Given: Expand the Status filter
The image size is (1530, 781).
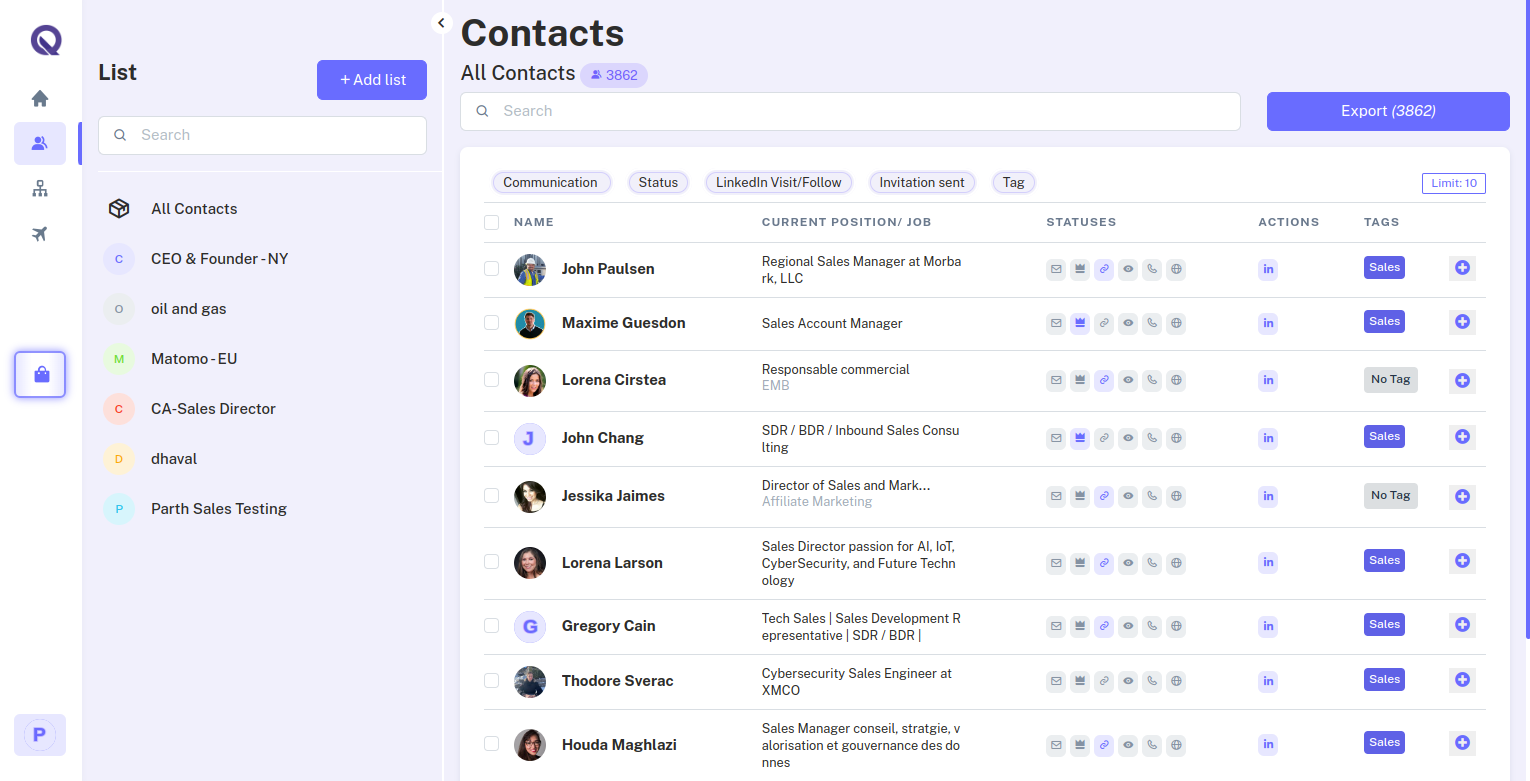Looking at the screenshot, I should pyautogui.click(x=658, y=182).
